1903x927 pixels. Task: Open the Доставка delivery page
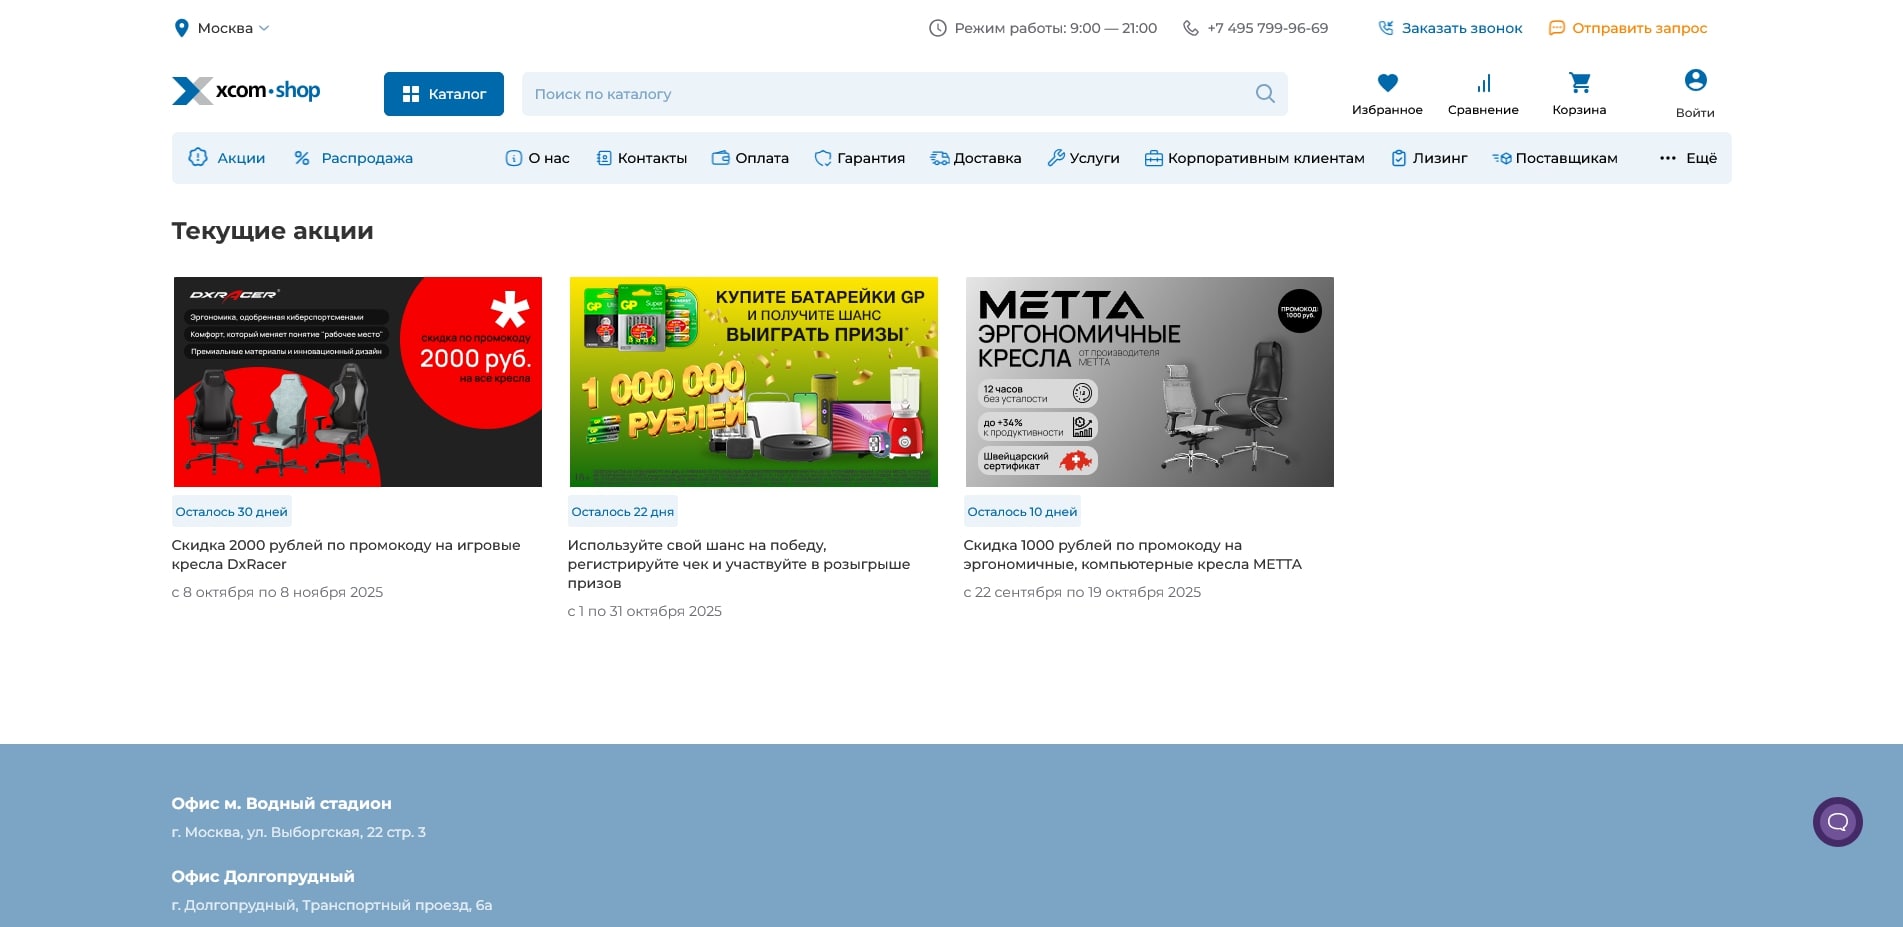click(x=976, y=158)
